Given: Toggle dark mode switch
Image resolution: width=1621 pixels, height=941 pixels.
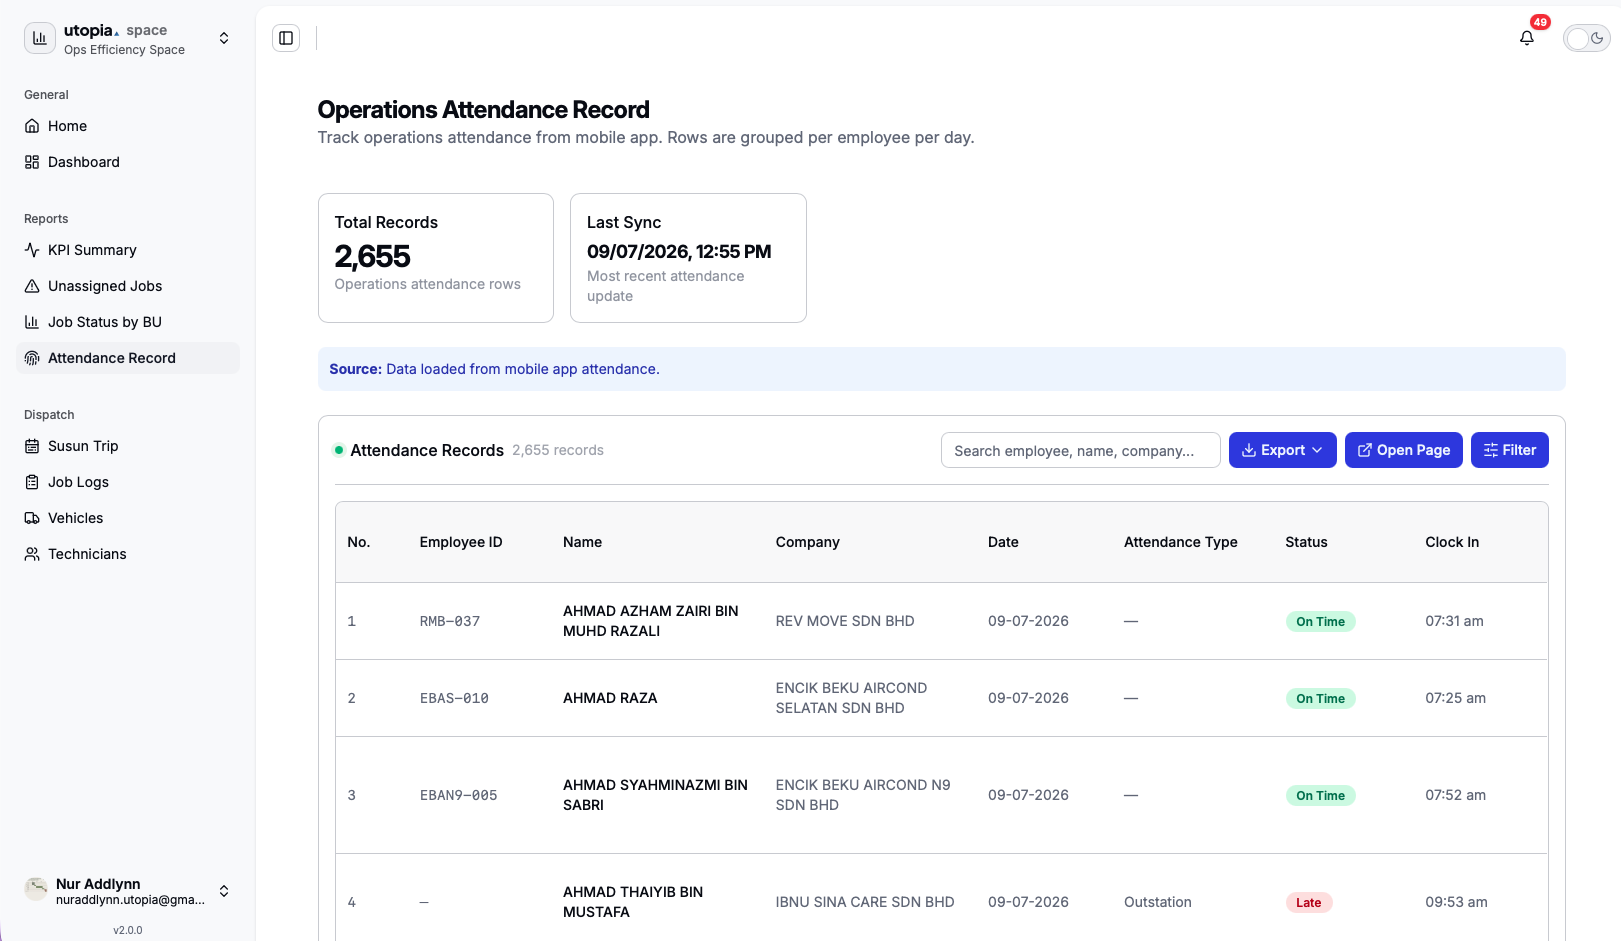Looking at the screenshot, I should 1587,38.
